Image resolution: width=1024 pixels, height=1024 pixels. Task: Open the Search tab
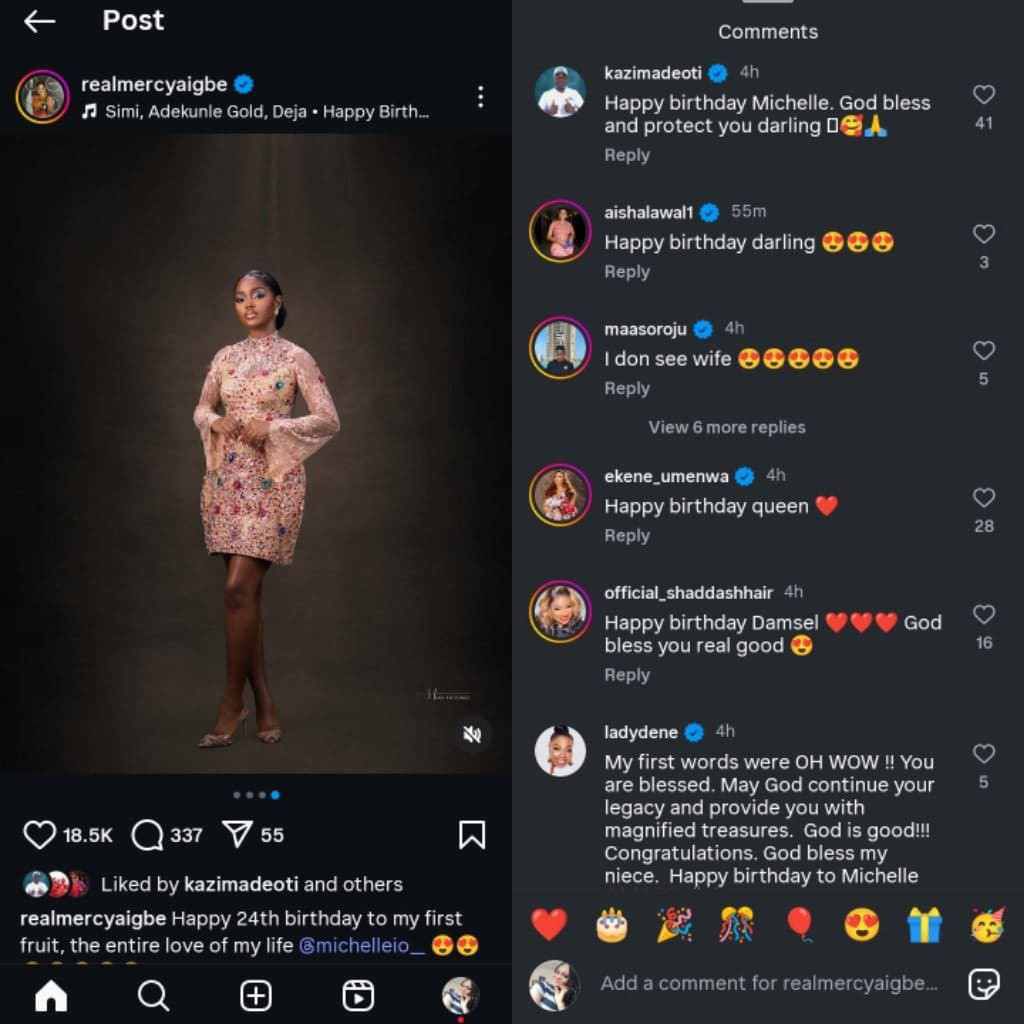153,995
